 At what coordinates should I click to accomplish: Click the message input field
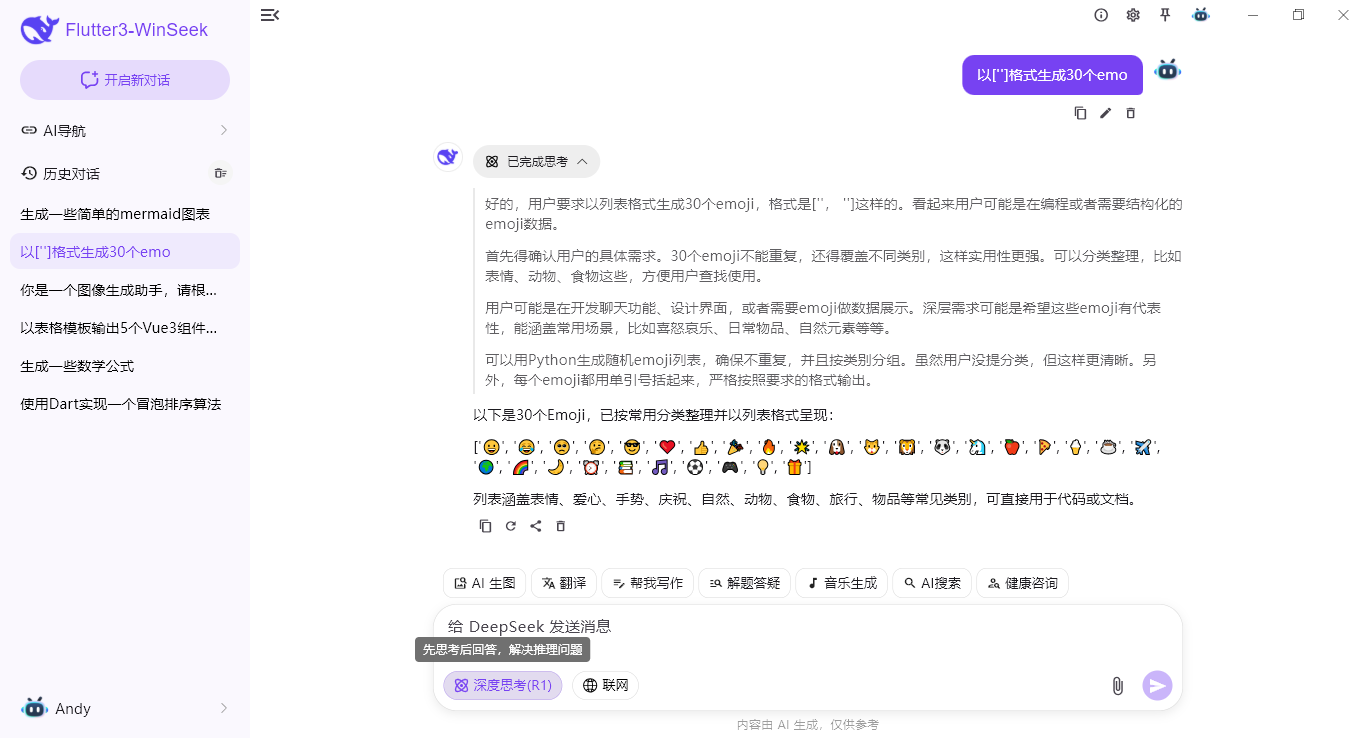tap(800, 625)
